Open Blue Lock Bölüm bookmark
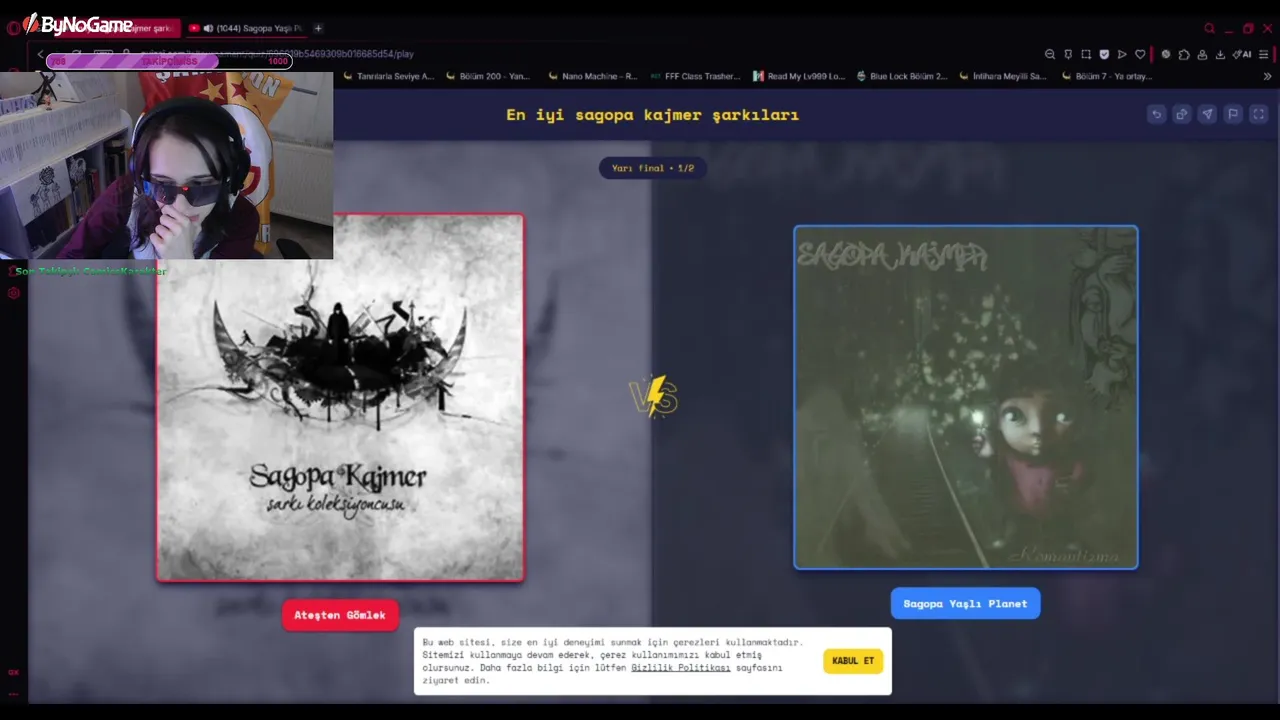The width and height of the screenshot is (1280, 720). click(902, 76)
